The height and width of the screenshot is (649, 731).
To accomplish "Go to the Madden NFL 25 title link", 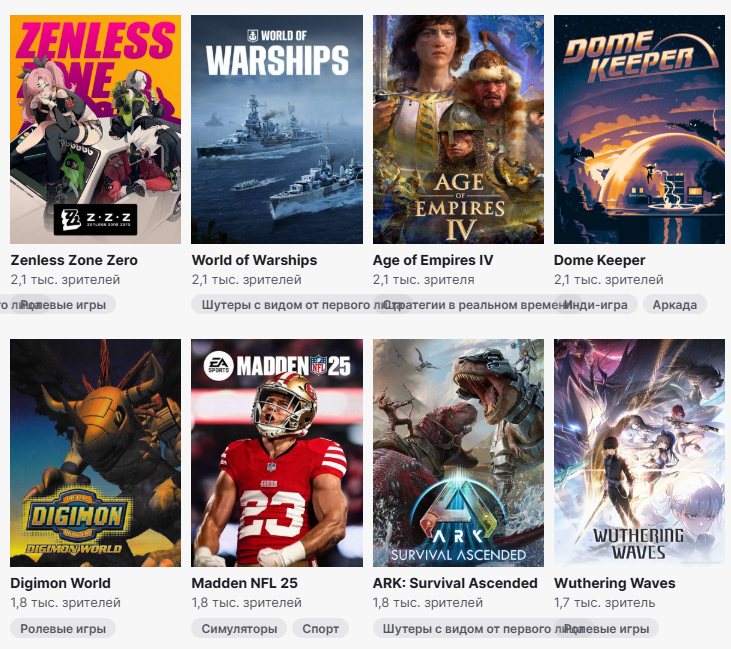I will pyautogui.click(x=244, y=583).
